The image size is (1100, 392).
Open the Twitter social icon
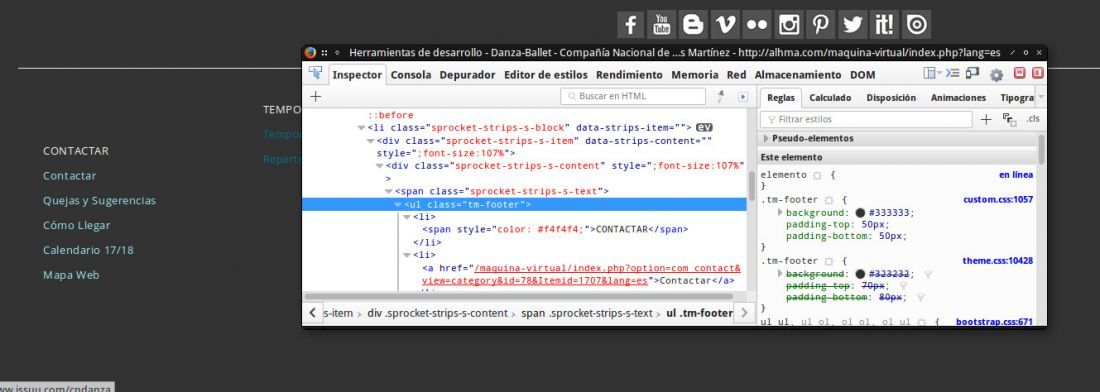coord(852,25)
